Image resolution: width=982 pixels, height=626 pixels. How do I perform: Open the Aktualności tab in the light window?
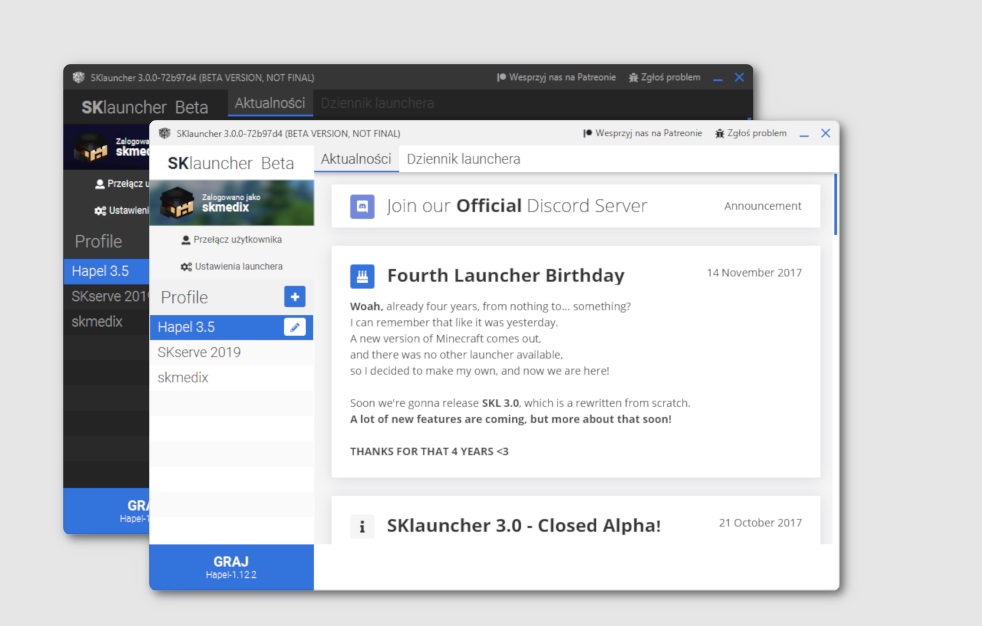pyautogui.click(x=356, y=159)
